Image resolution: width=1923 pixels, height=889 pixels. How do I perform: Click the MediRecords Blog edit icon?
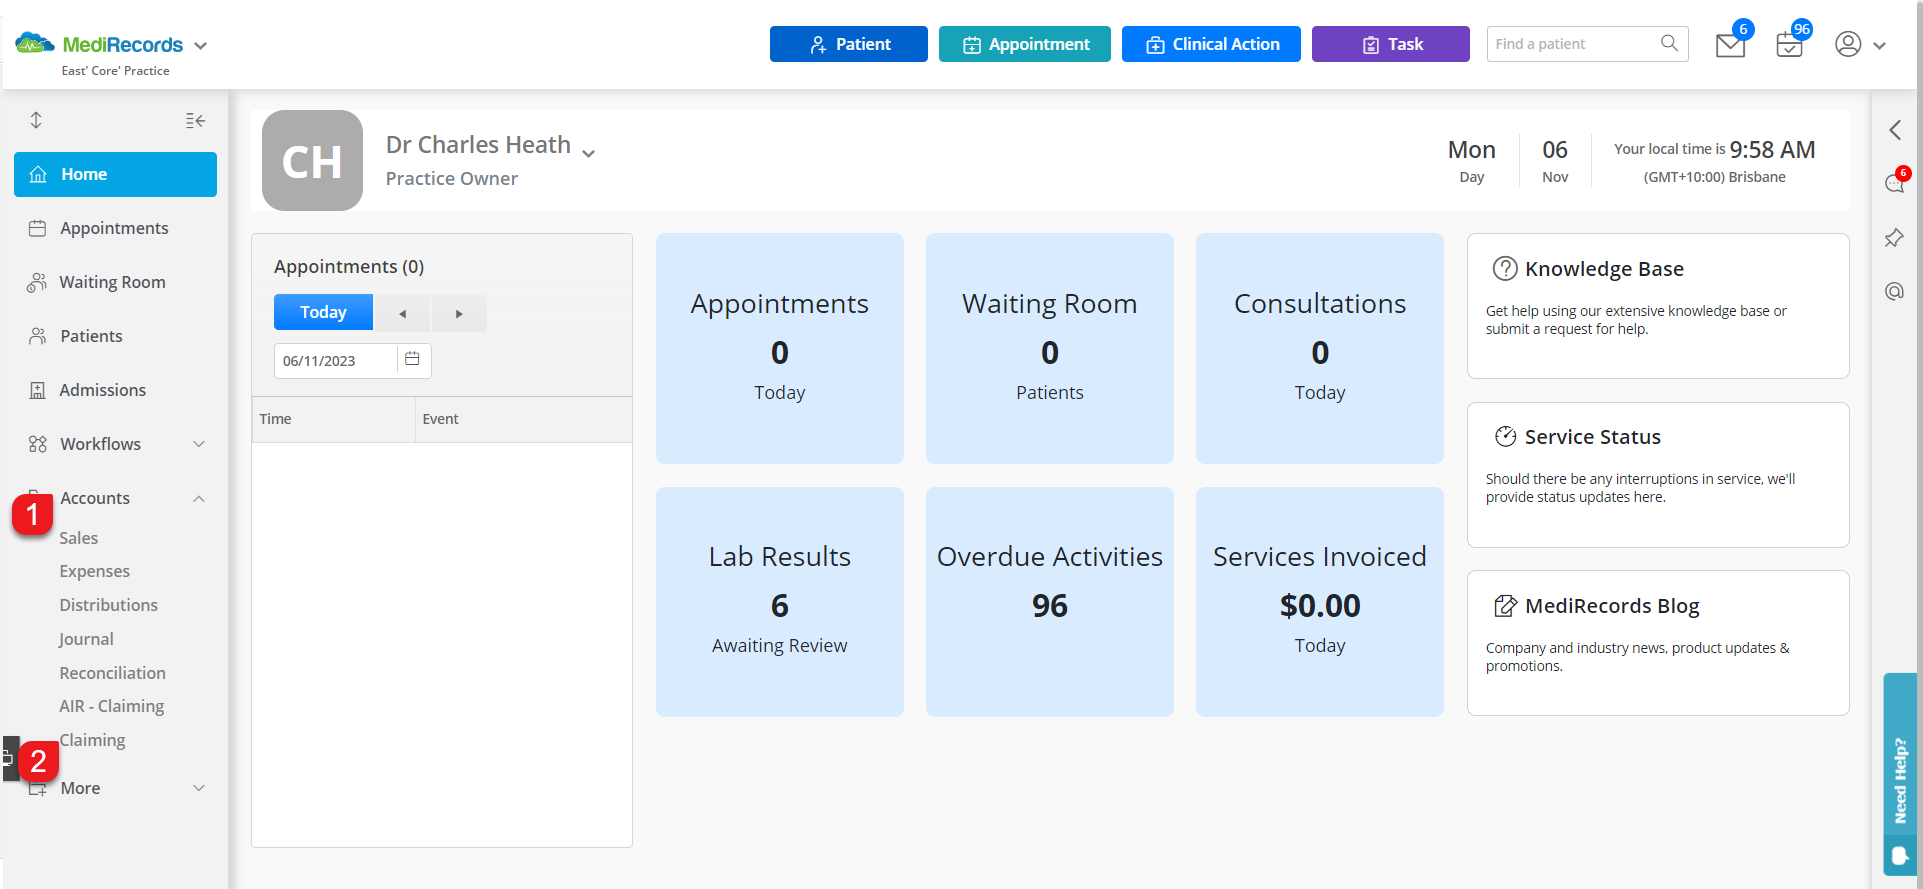[x=1505, y=605]
